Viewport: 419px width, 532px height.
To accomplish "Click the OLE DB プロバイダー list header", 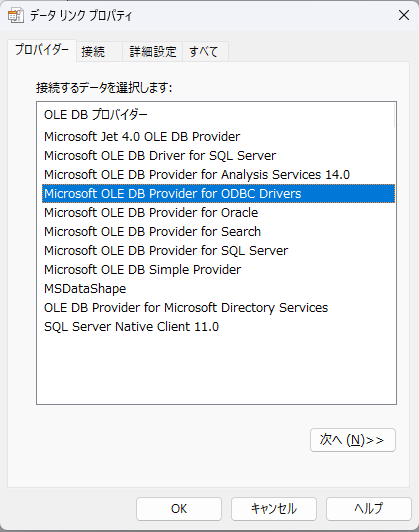I will tap(216, 115).
